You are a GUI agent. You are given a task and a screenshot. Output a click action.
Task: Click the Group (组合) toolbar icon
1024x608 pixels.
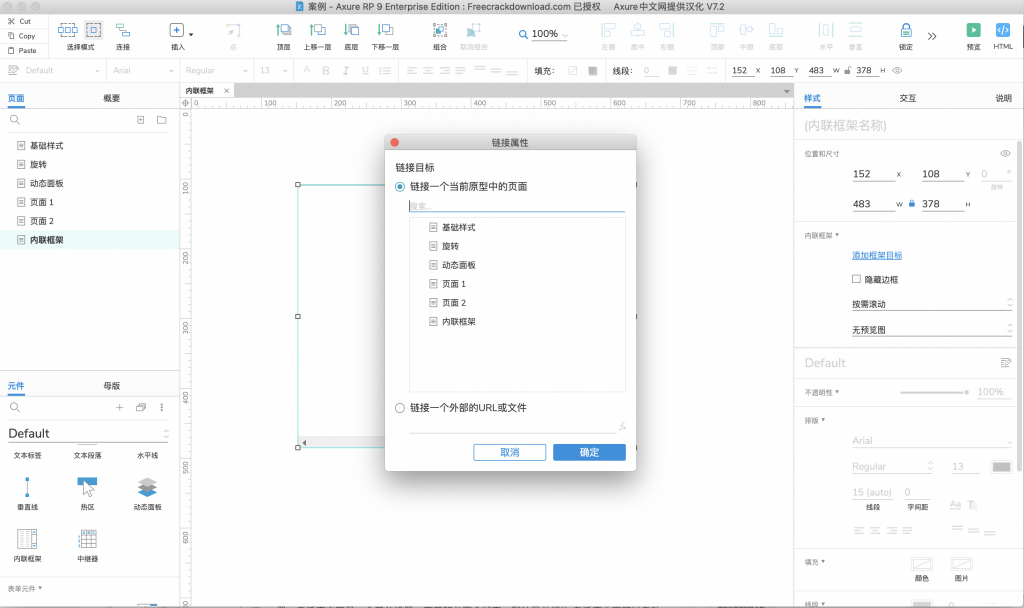[440, 31]
